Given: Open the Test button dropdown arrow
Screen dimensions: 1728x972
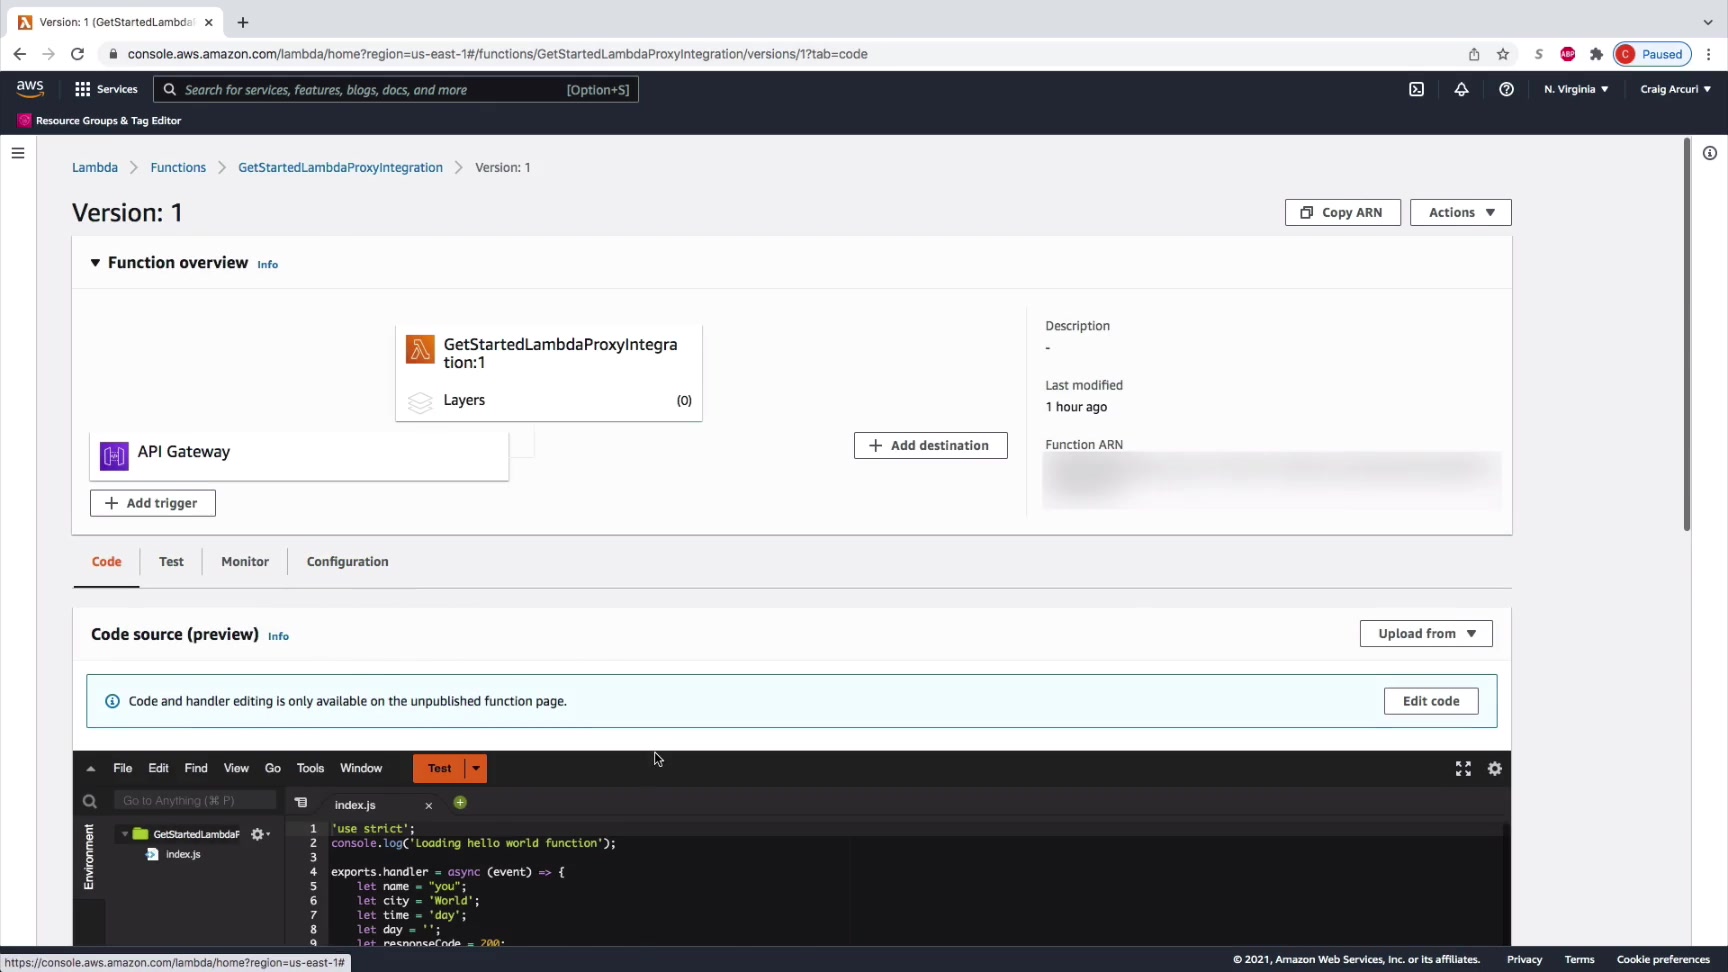Looking at the screenshot, I should coord(476,768).
